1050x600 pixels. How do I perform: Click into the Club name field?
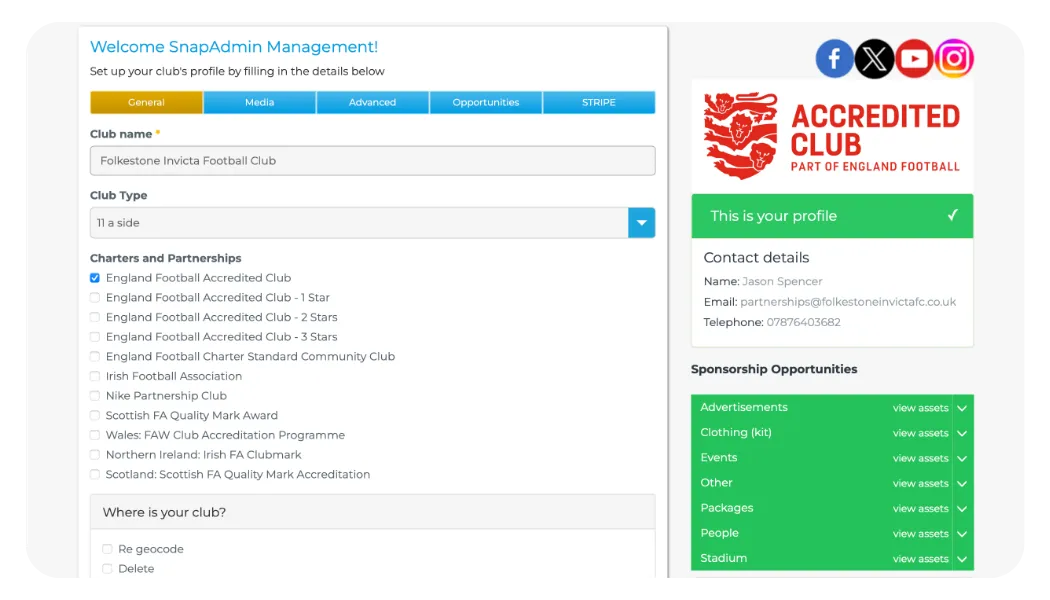(372, 161)
